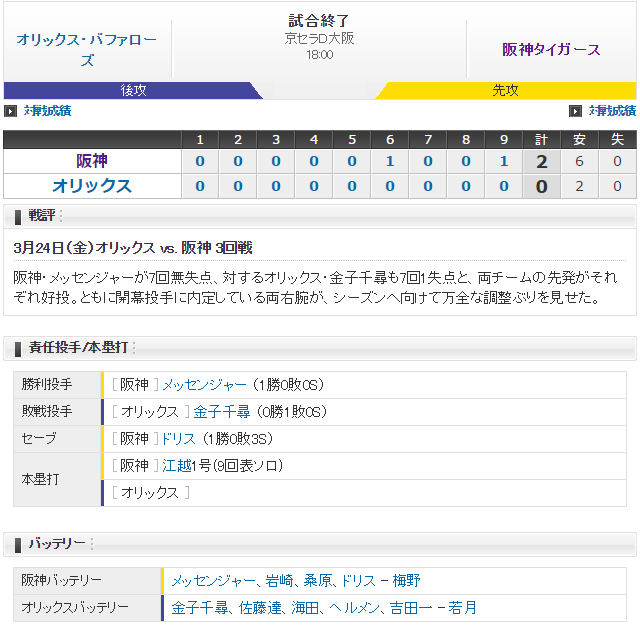640x627 pixels.
Task: Click the 阪神バッテリー row label
Action: pyautogui.click(x=62, y=580)
